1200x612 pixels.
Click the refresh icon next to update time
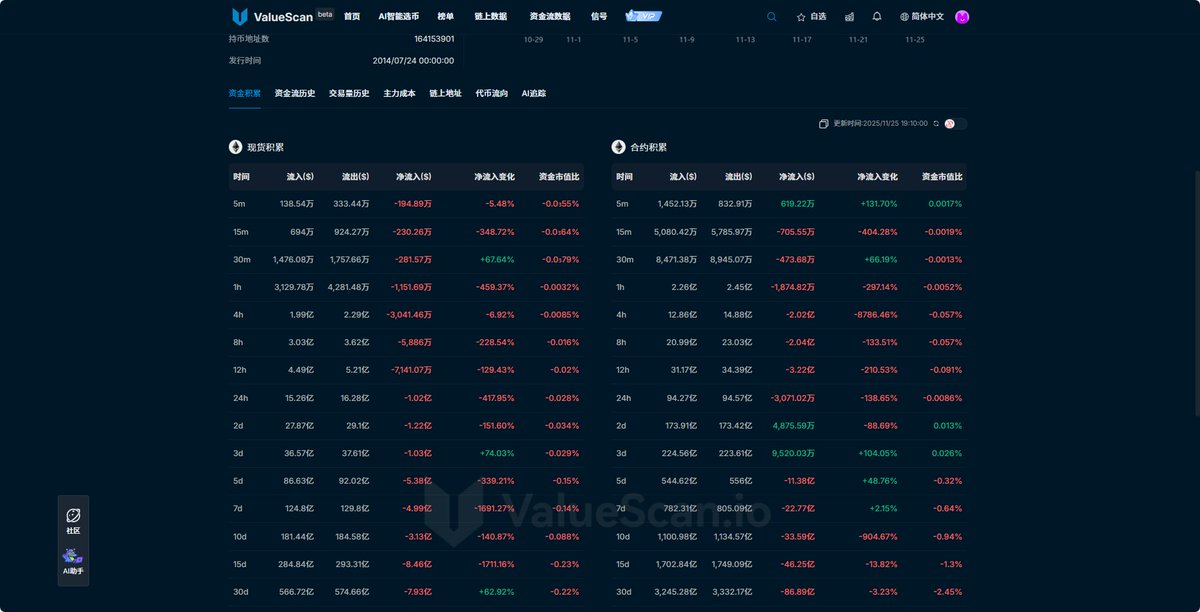(x=936, y=124)
